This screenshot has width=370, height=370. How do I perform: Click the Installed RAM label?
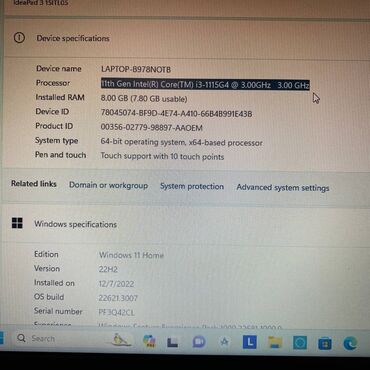tap(60, 97)
